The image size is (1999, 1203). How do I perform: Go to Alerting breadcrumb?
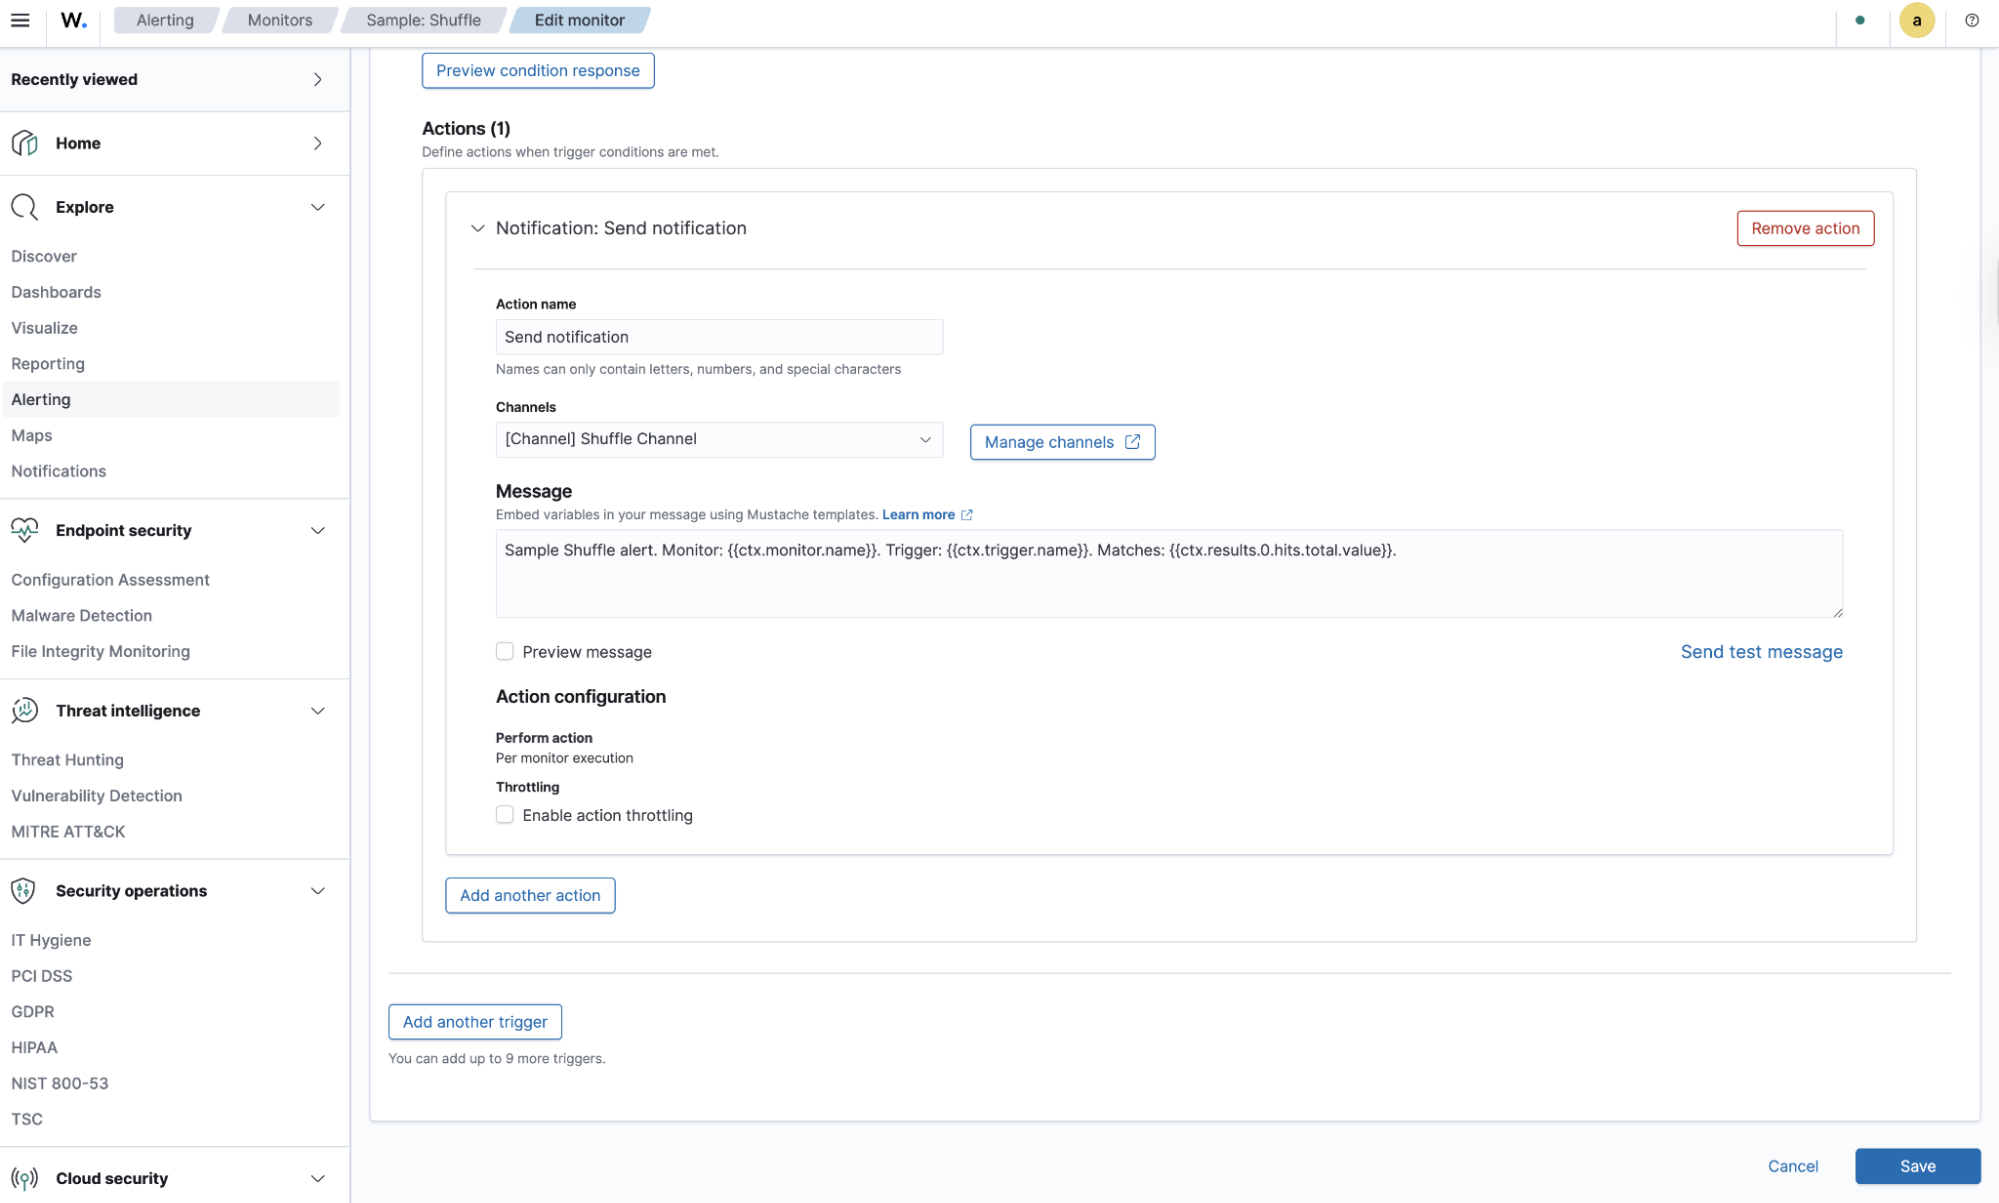click(165, 20)
